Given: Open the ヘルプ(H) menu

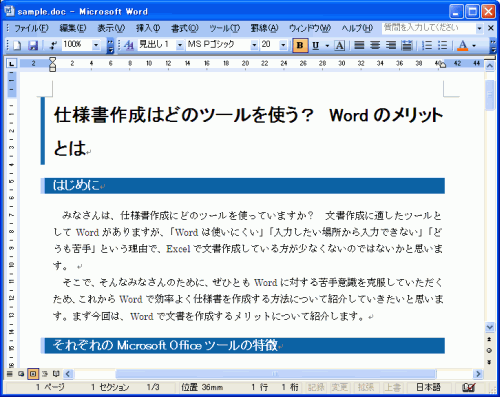Looking at the screenshot, I should 357,28.
